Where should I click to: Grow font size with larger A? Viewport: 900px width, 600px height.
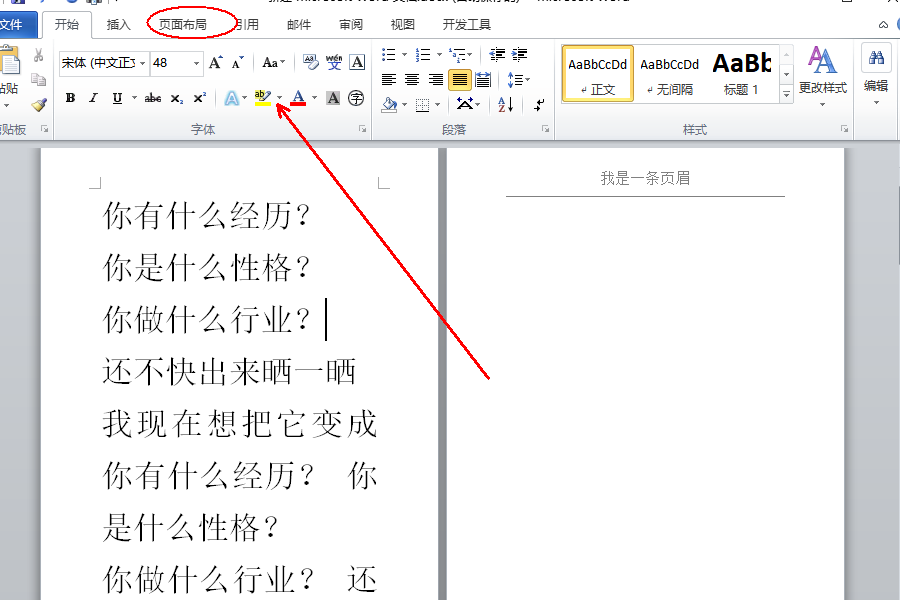pos(216,63)
